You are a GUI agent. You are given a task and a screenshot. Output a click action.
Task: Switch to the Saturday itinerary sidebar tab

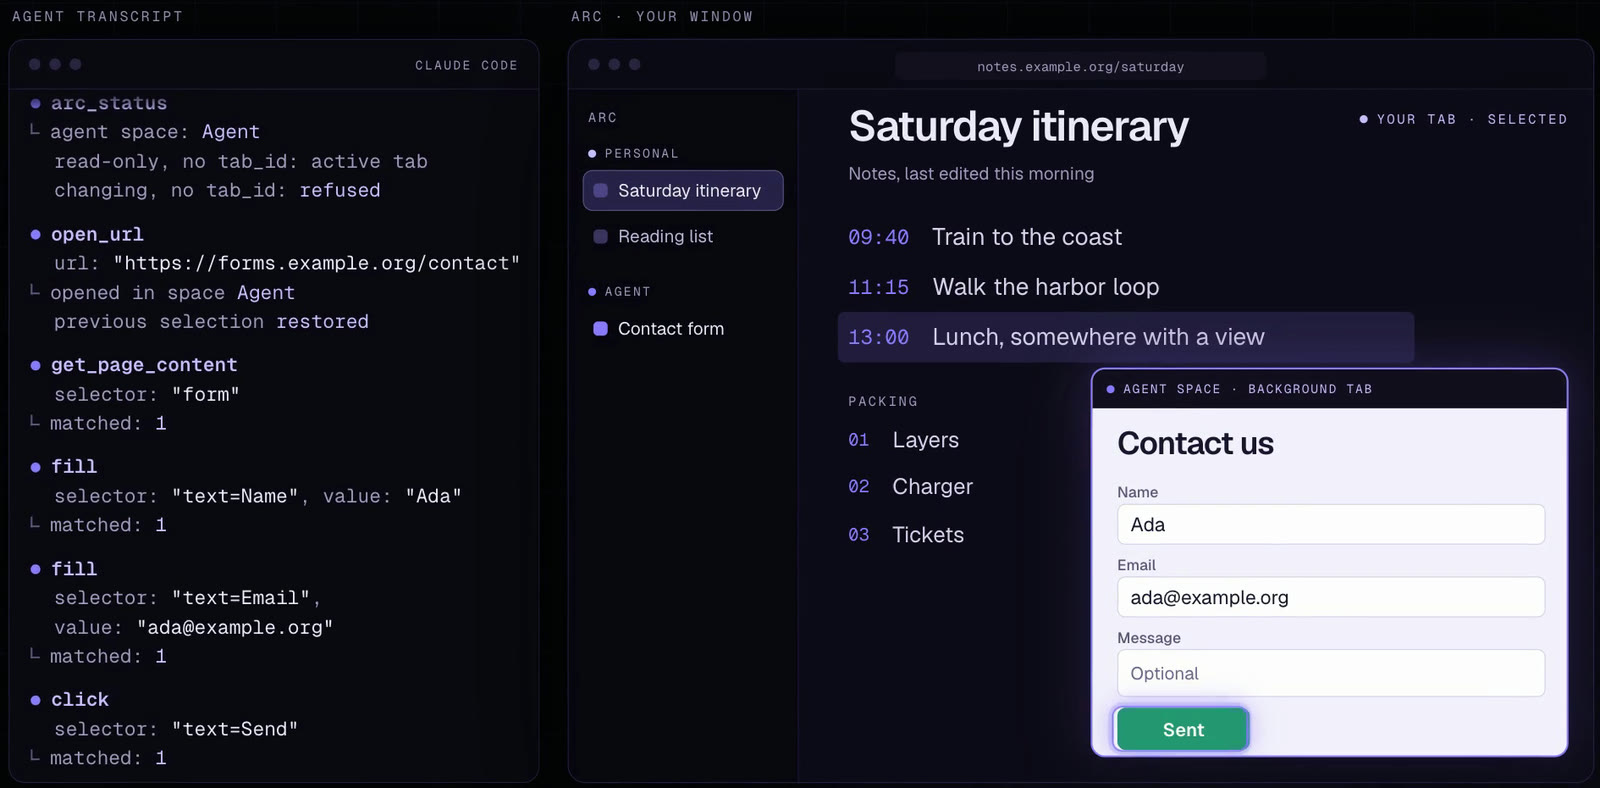(683, 191)
